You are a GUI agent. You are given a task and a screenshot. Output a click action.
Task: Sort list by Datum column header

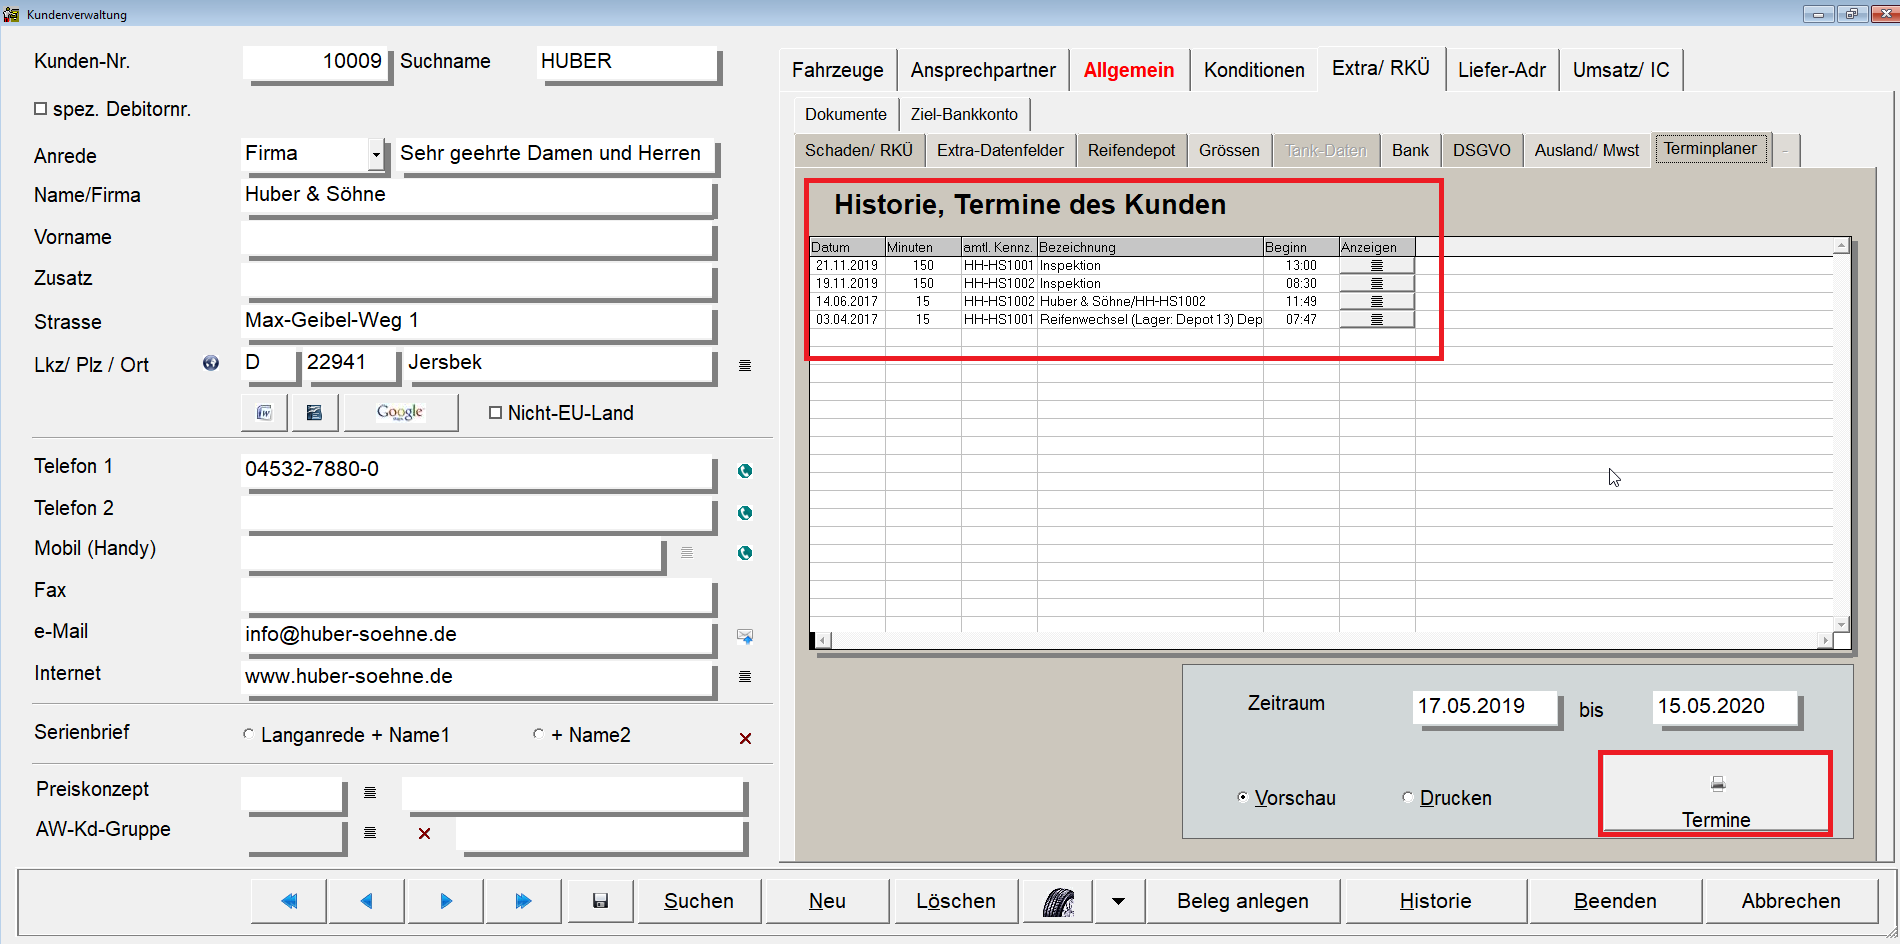[847, 247]
